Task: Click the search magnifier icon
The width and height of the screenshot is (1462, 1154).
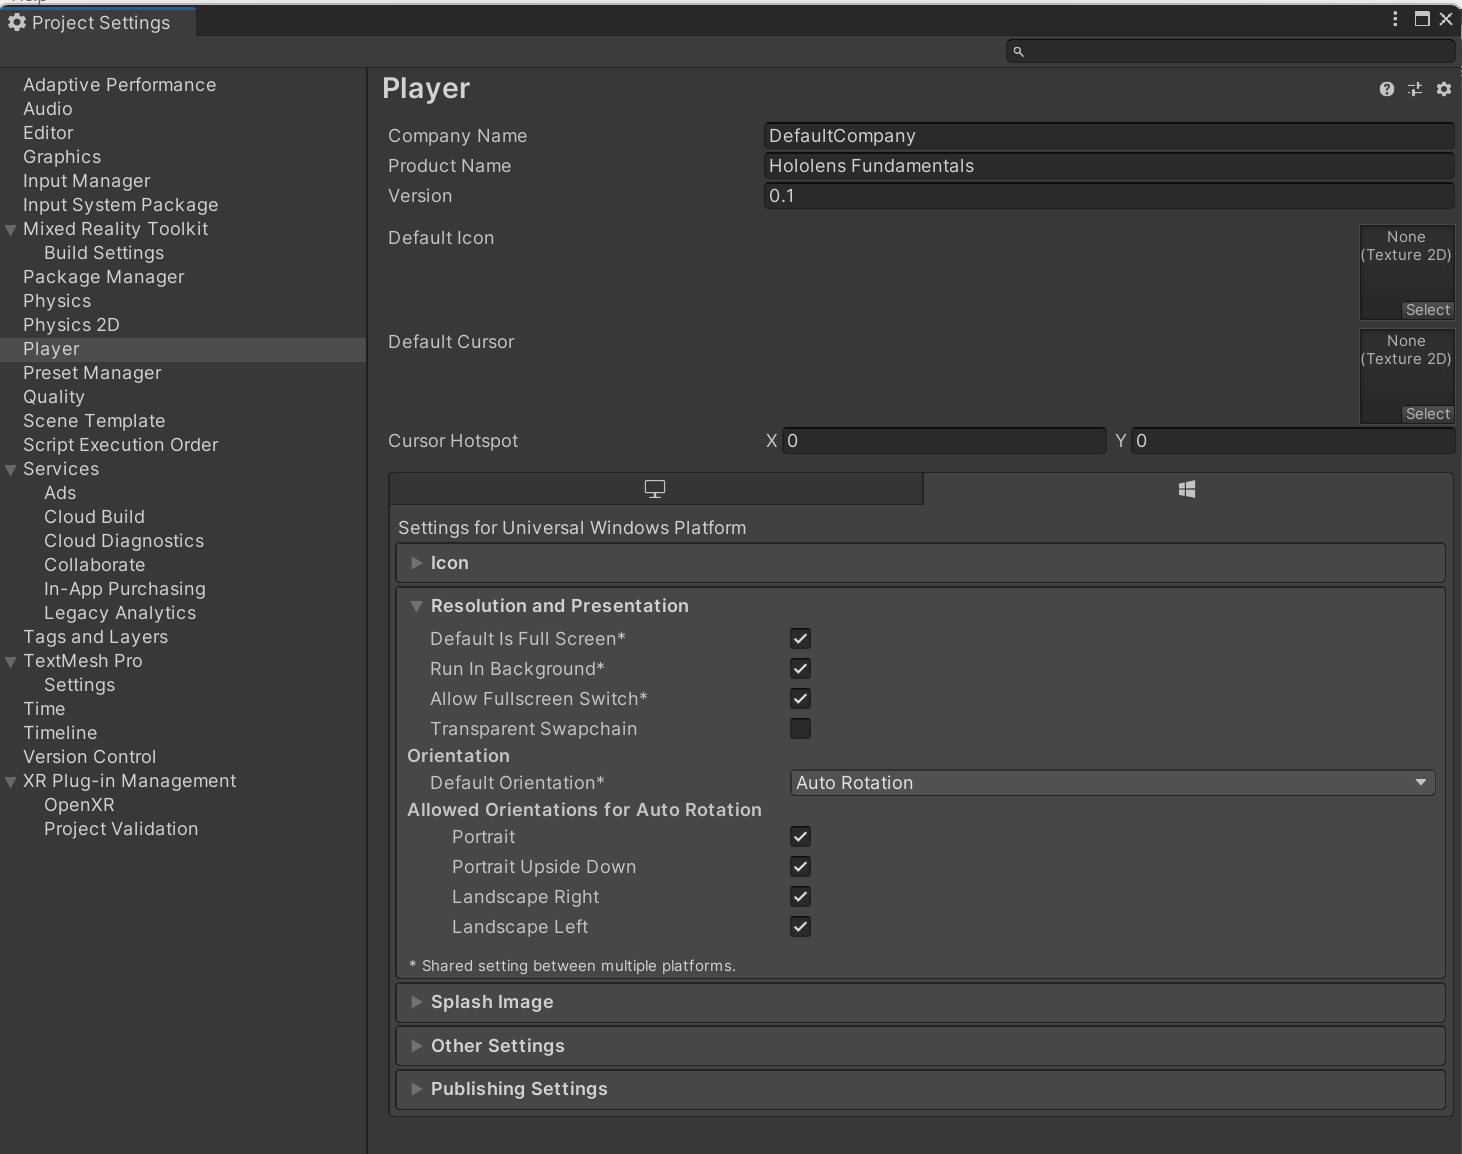Action: [1018, 51]
